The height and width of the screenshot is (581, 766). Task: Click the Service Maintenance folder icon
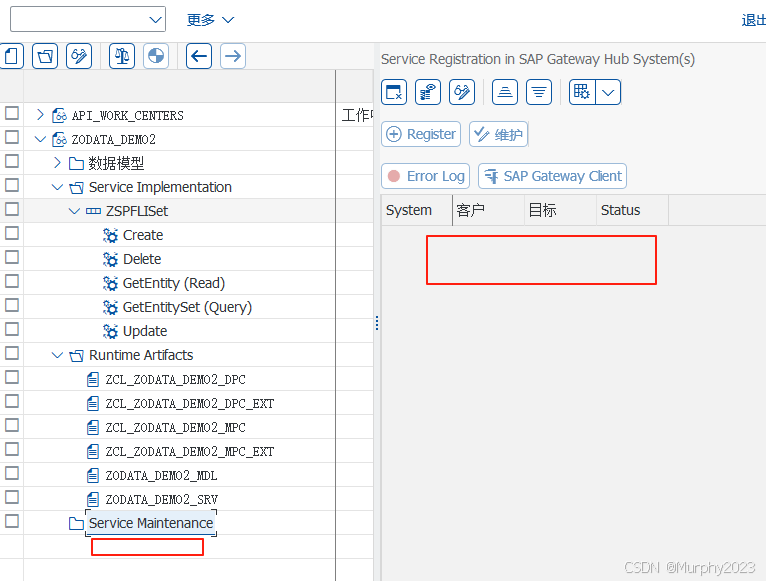point(76,523)
